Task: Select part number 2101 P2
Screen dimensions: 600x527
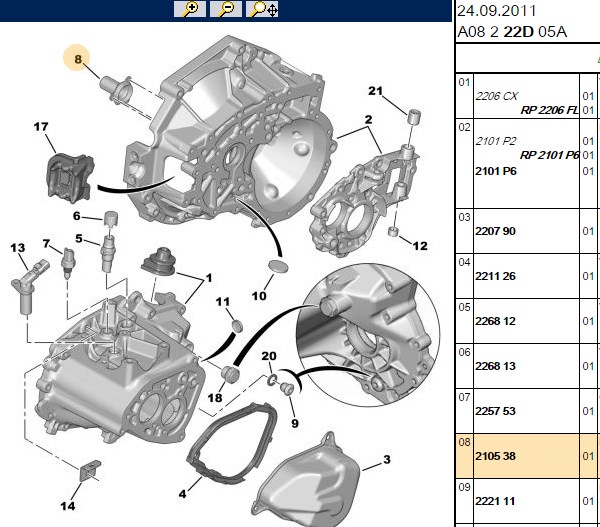Action: click(x=496, y=141)
